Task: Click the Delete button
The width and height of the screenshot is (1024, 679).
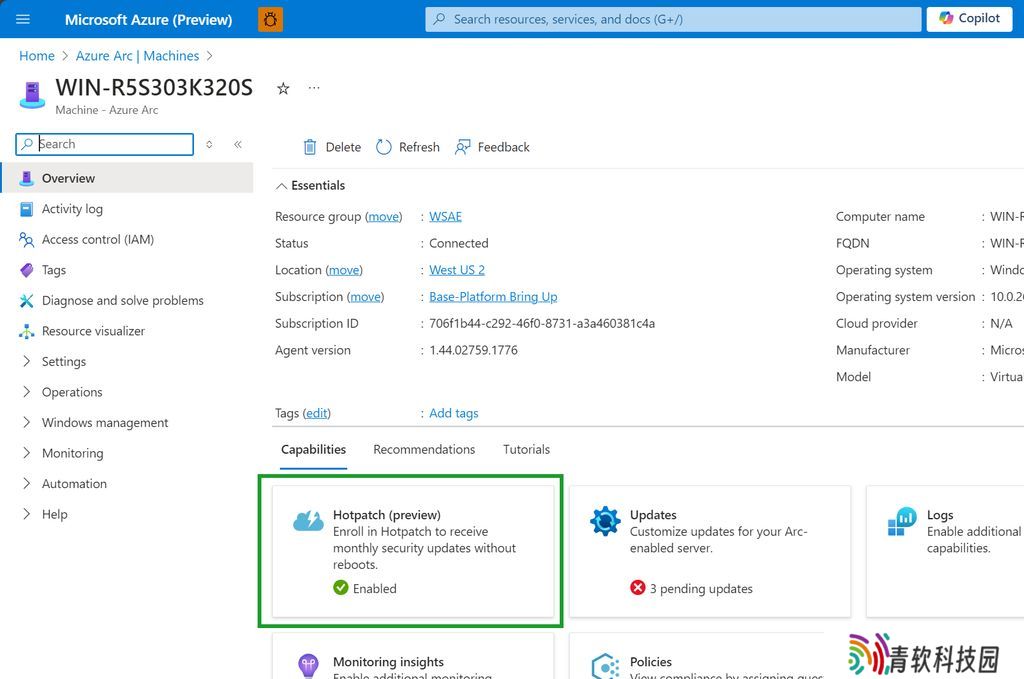Action: point(332,147)
